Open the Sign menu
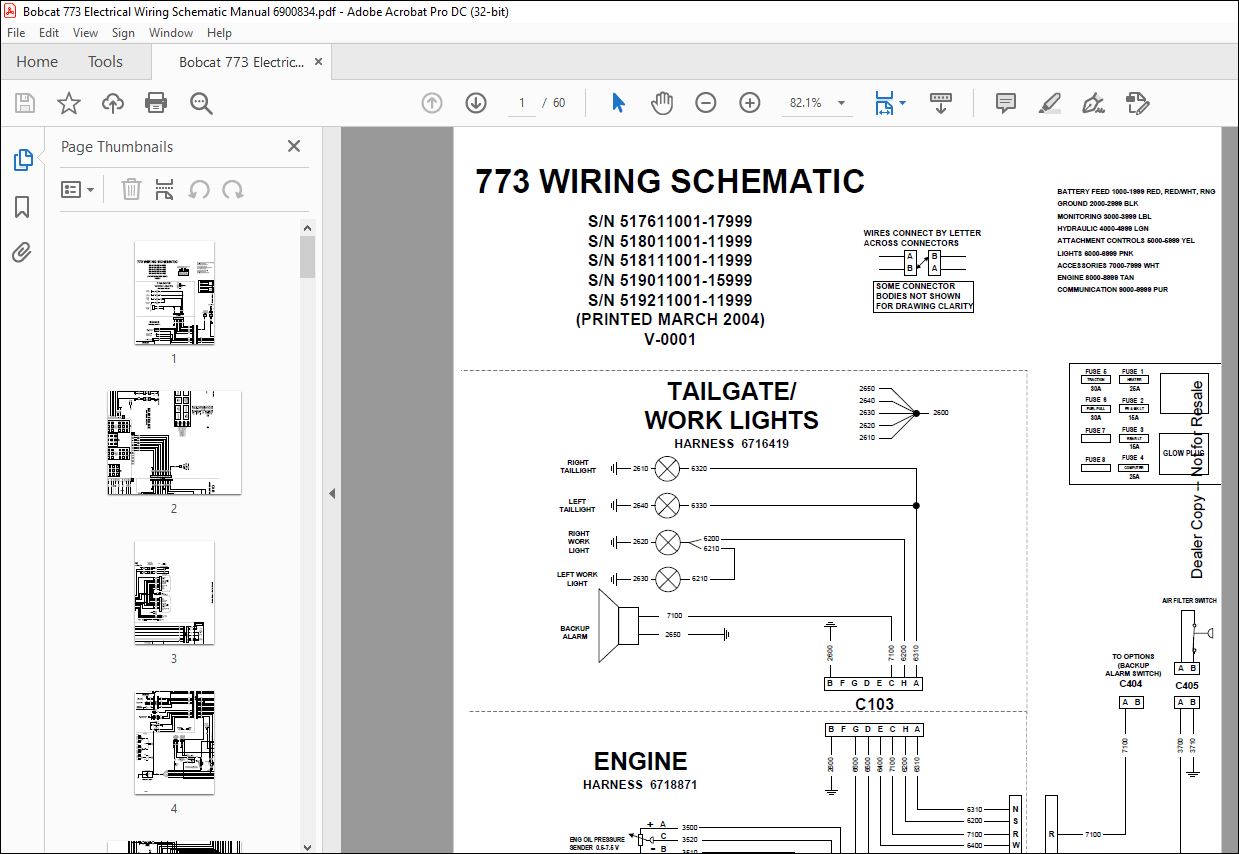This screenshot has width=1239, height=854. 123,33
